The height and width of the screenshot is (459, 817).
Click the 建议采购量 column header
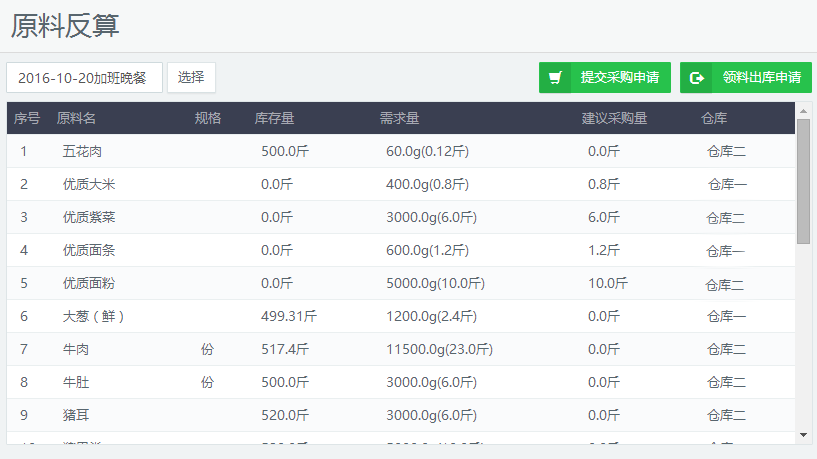click(x=614, y=118)
